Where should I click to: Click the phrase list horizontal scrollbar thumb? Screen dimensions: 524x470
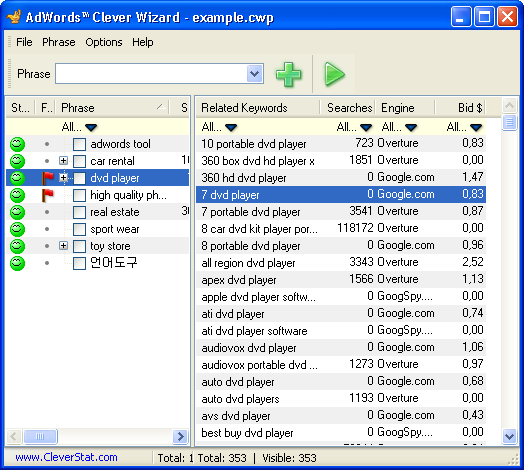click(40, 437)
